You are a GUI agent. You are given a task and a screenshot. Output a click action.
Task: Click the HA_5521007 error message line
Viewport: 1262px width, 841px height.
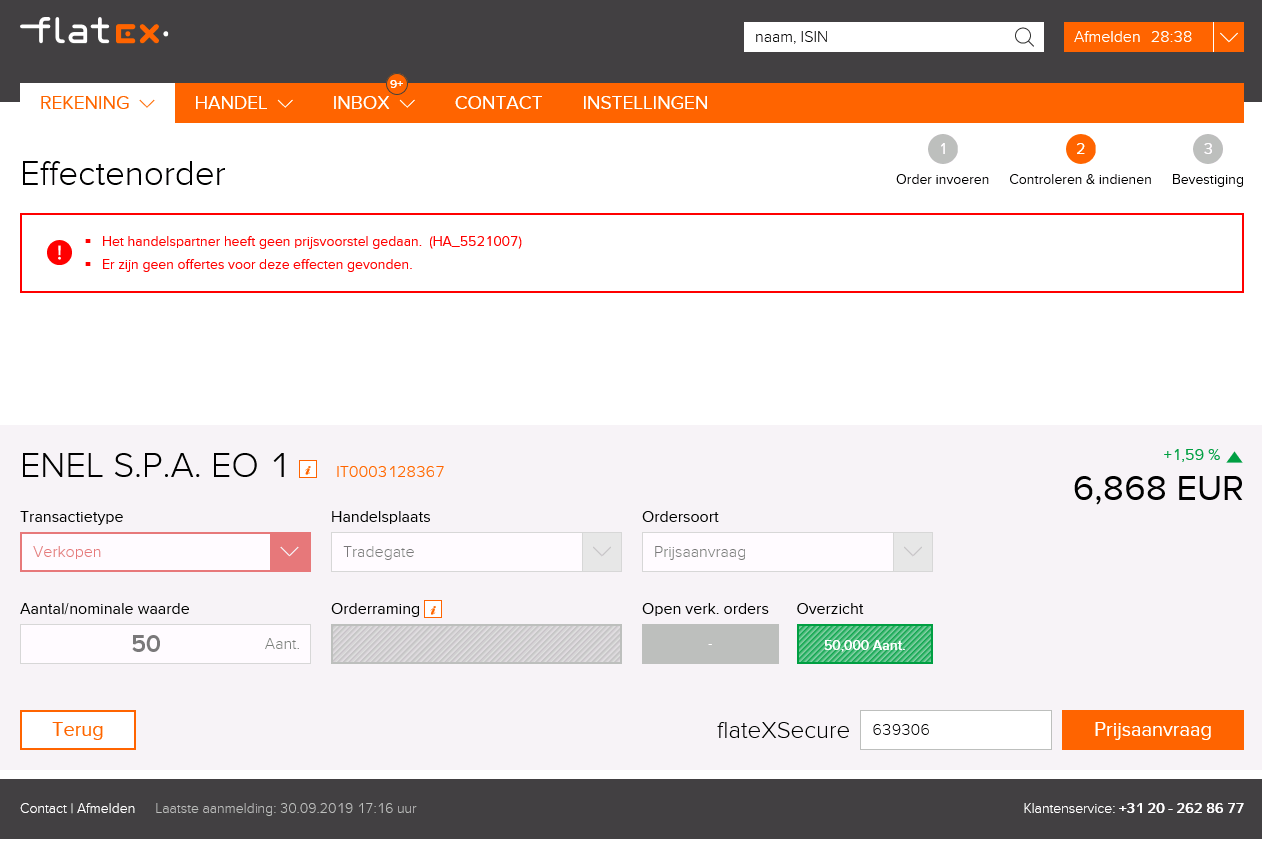(x=312, y=241)
